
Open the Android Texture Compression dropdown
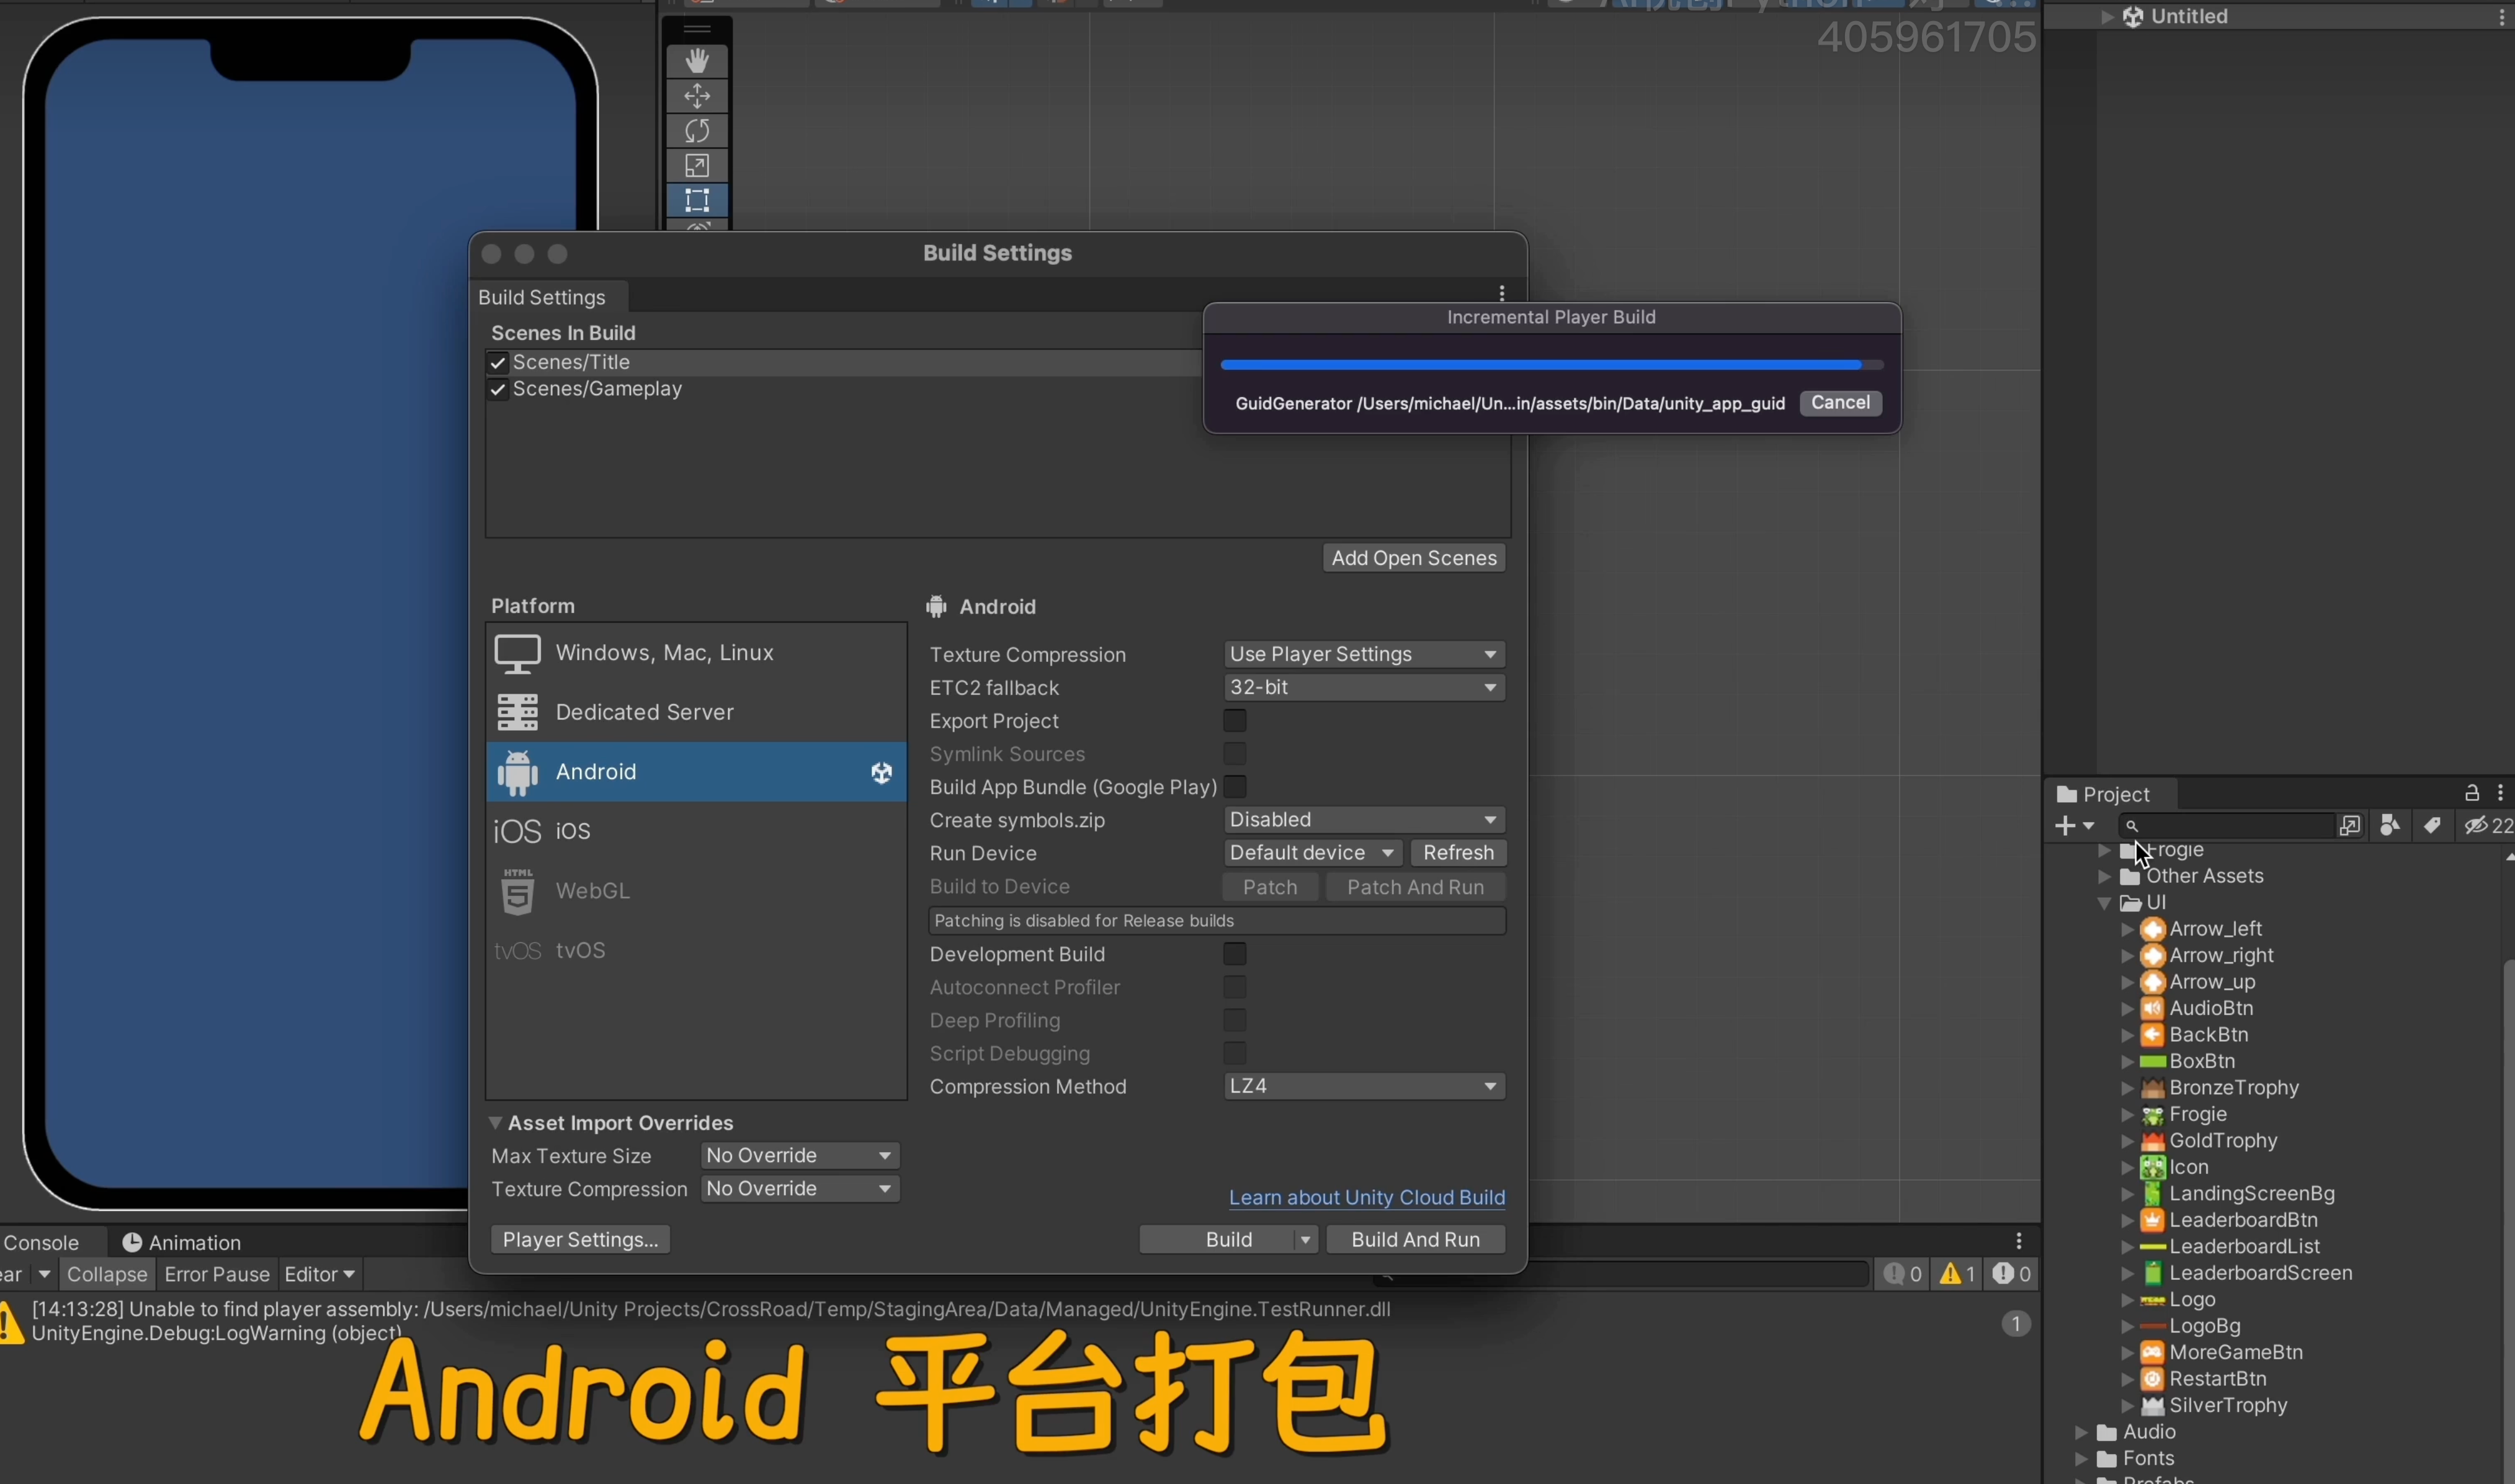click(x=1364, y=654)
